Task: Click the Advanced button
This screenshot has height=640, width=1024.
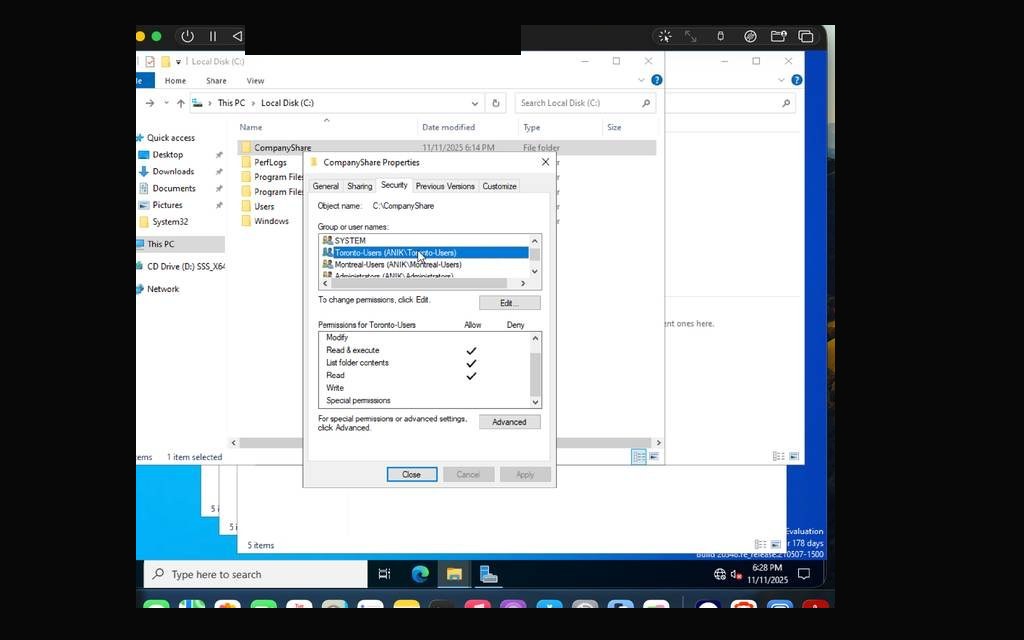Action: pos(509,422)
